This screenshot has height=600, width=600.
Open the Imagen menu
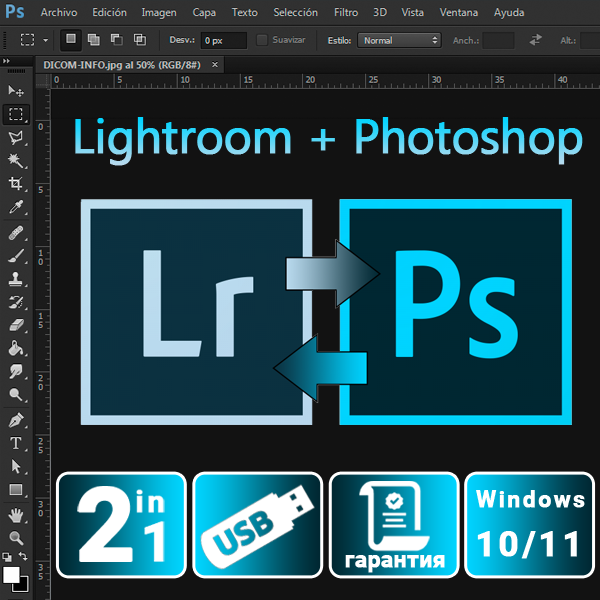click(x=159, y=13)
